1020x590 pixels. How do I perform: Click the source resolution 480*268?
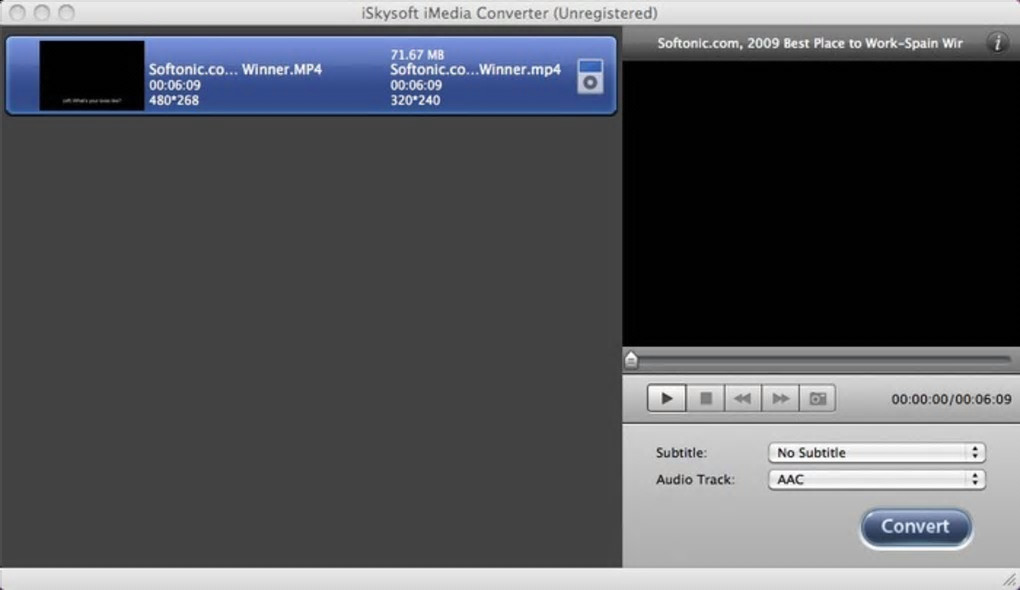click(174, 100)
